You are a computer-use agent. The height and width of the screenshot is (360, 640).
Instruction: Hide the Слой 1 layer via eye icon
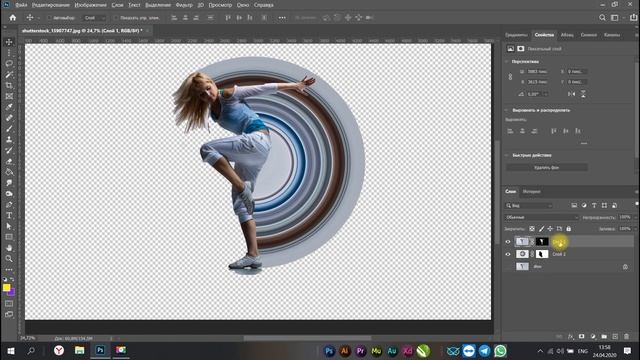click(508, 254)
